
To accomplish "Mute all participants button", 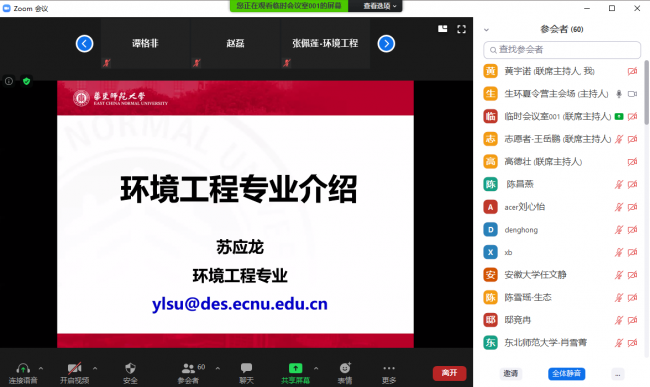I will pyautogui.click(x=566, y=373).
